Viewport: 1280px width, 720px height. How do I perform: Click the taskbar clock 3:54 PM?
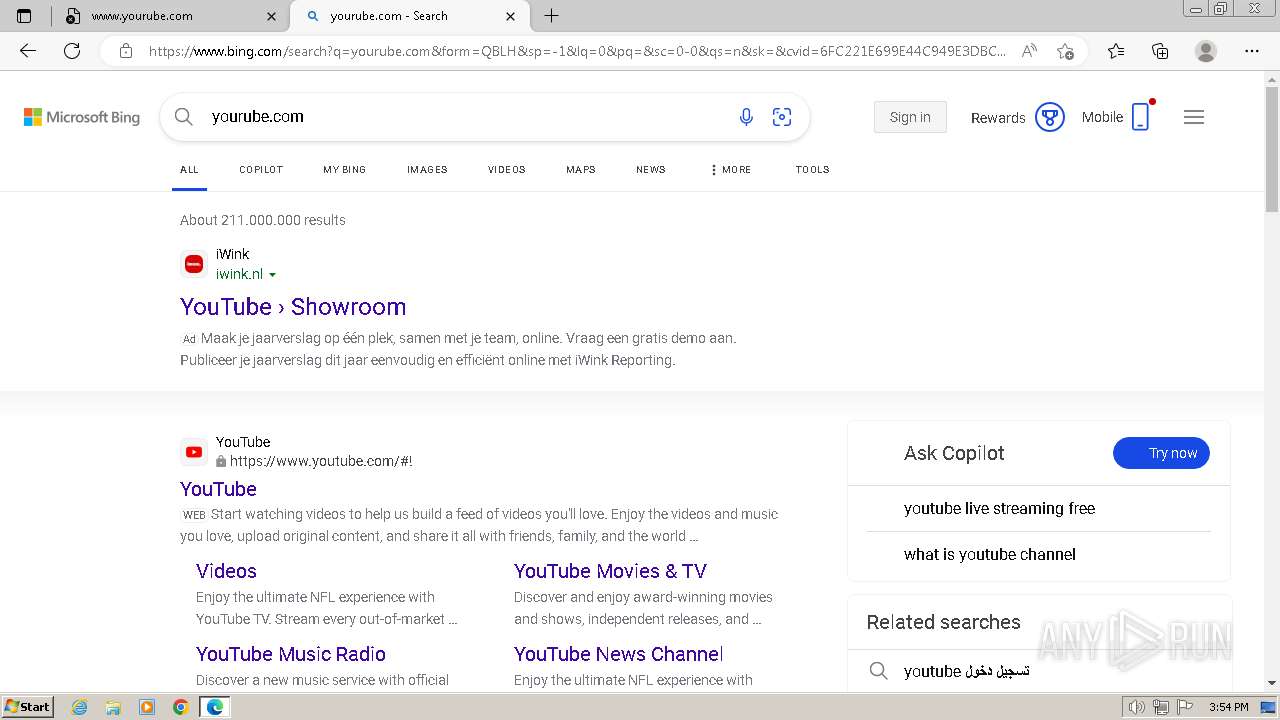click(x=1228, y=707)
